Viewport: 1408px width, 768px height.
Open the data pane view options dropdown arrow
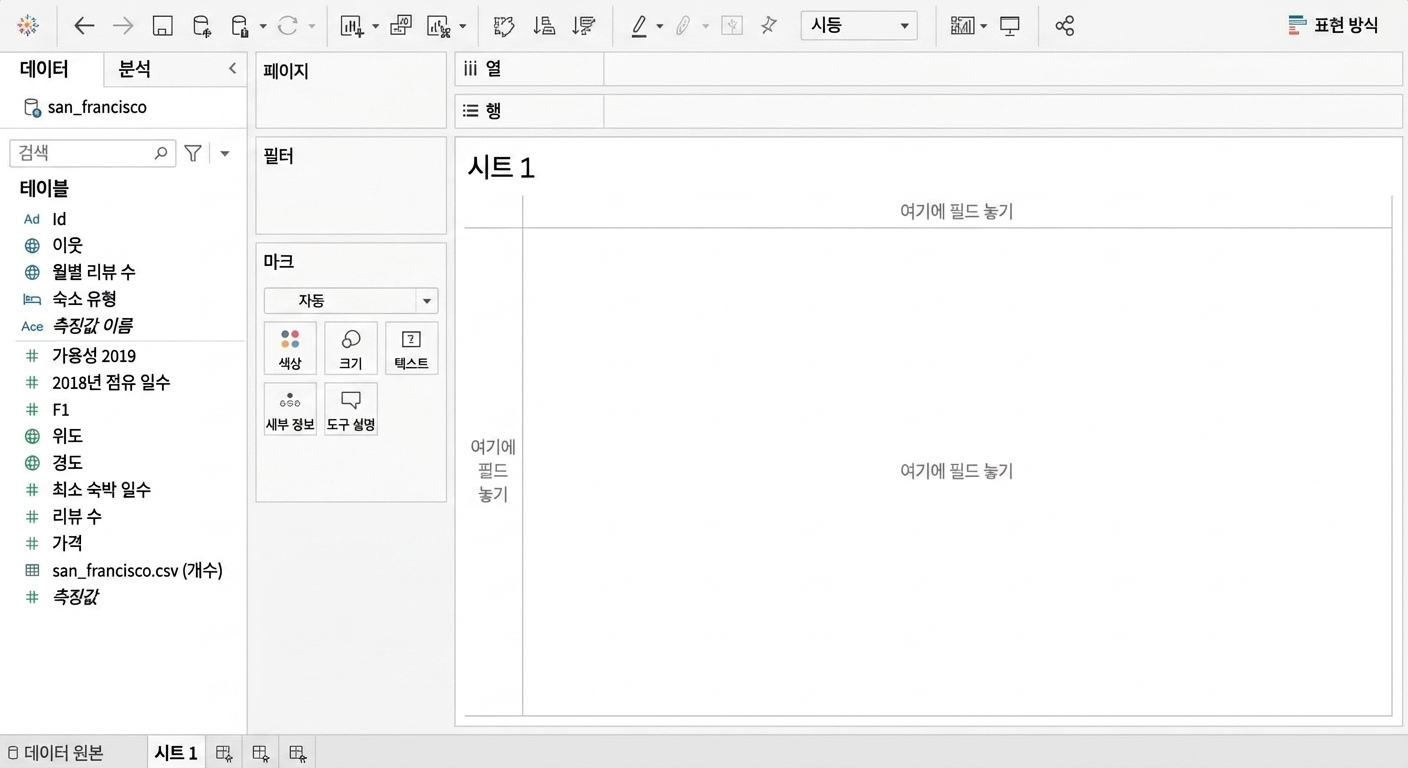coord(225,153)
